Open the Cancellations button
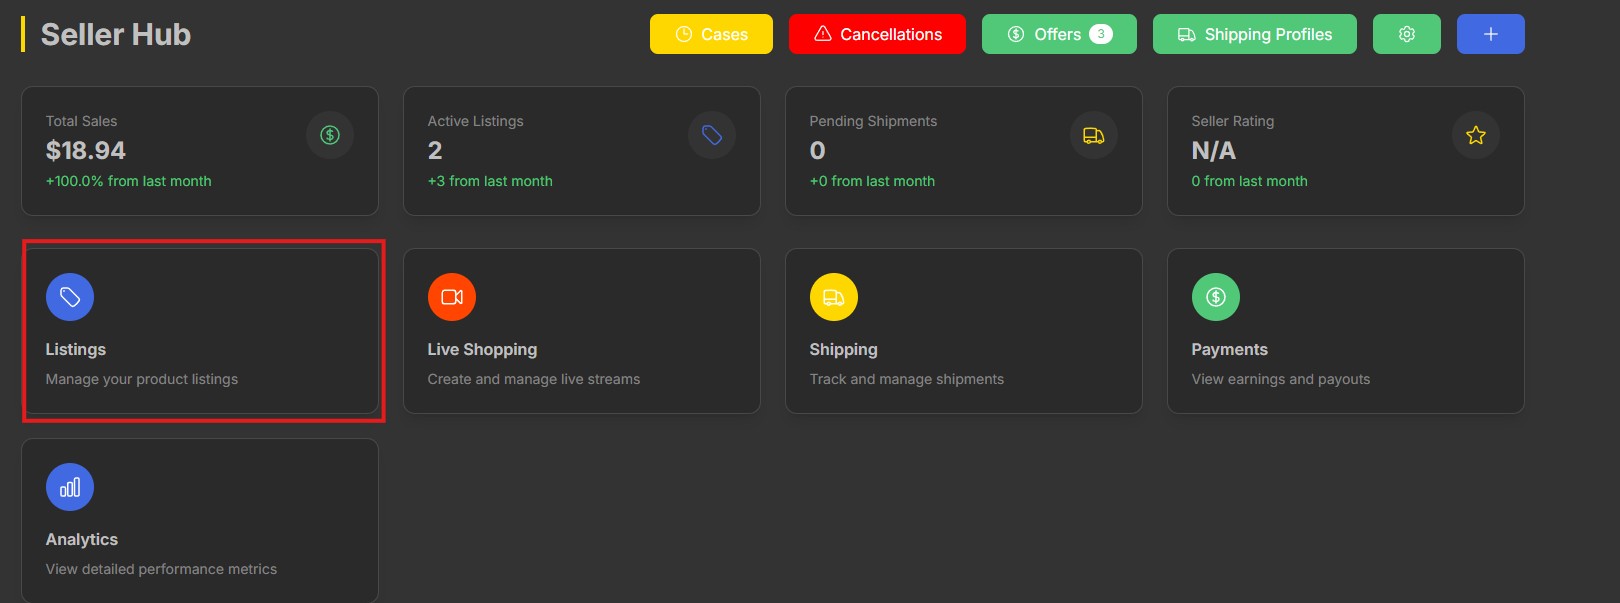 point(877,34)
